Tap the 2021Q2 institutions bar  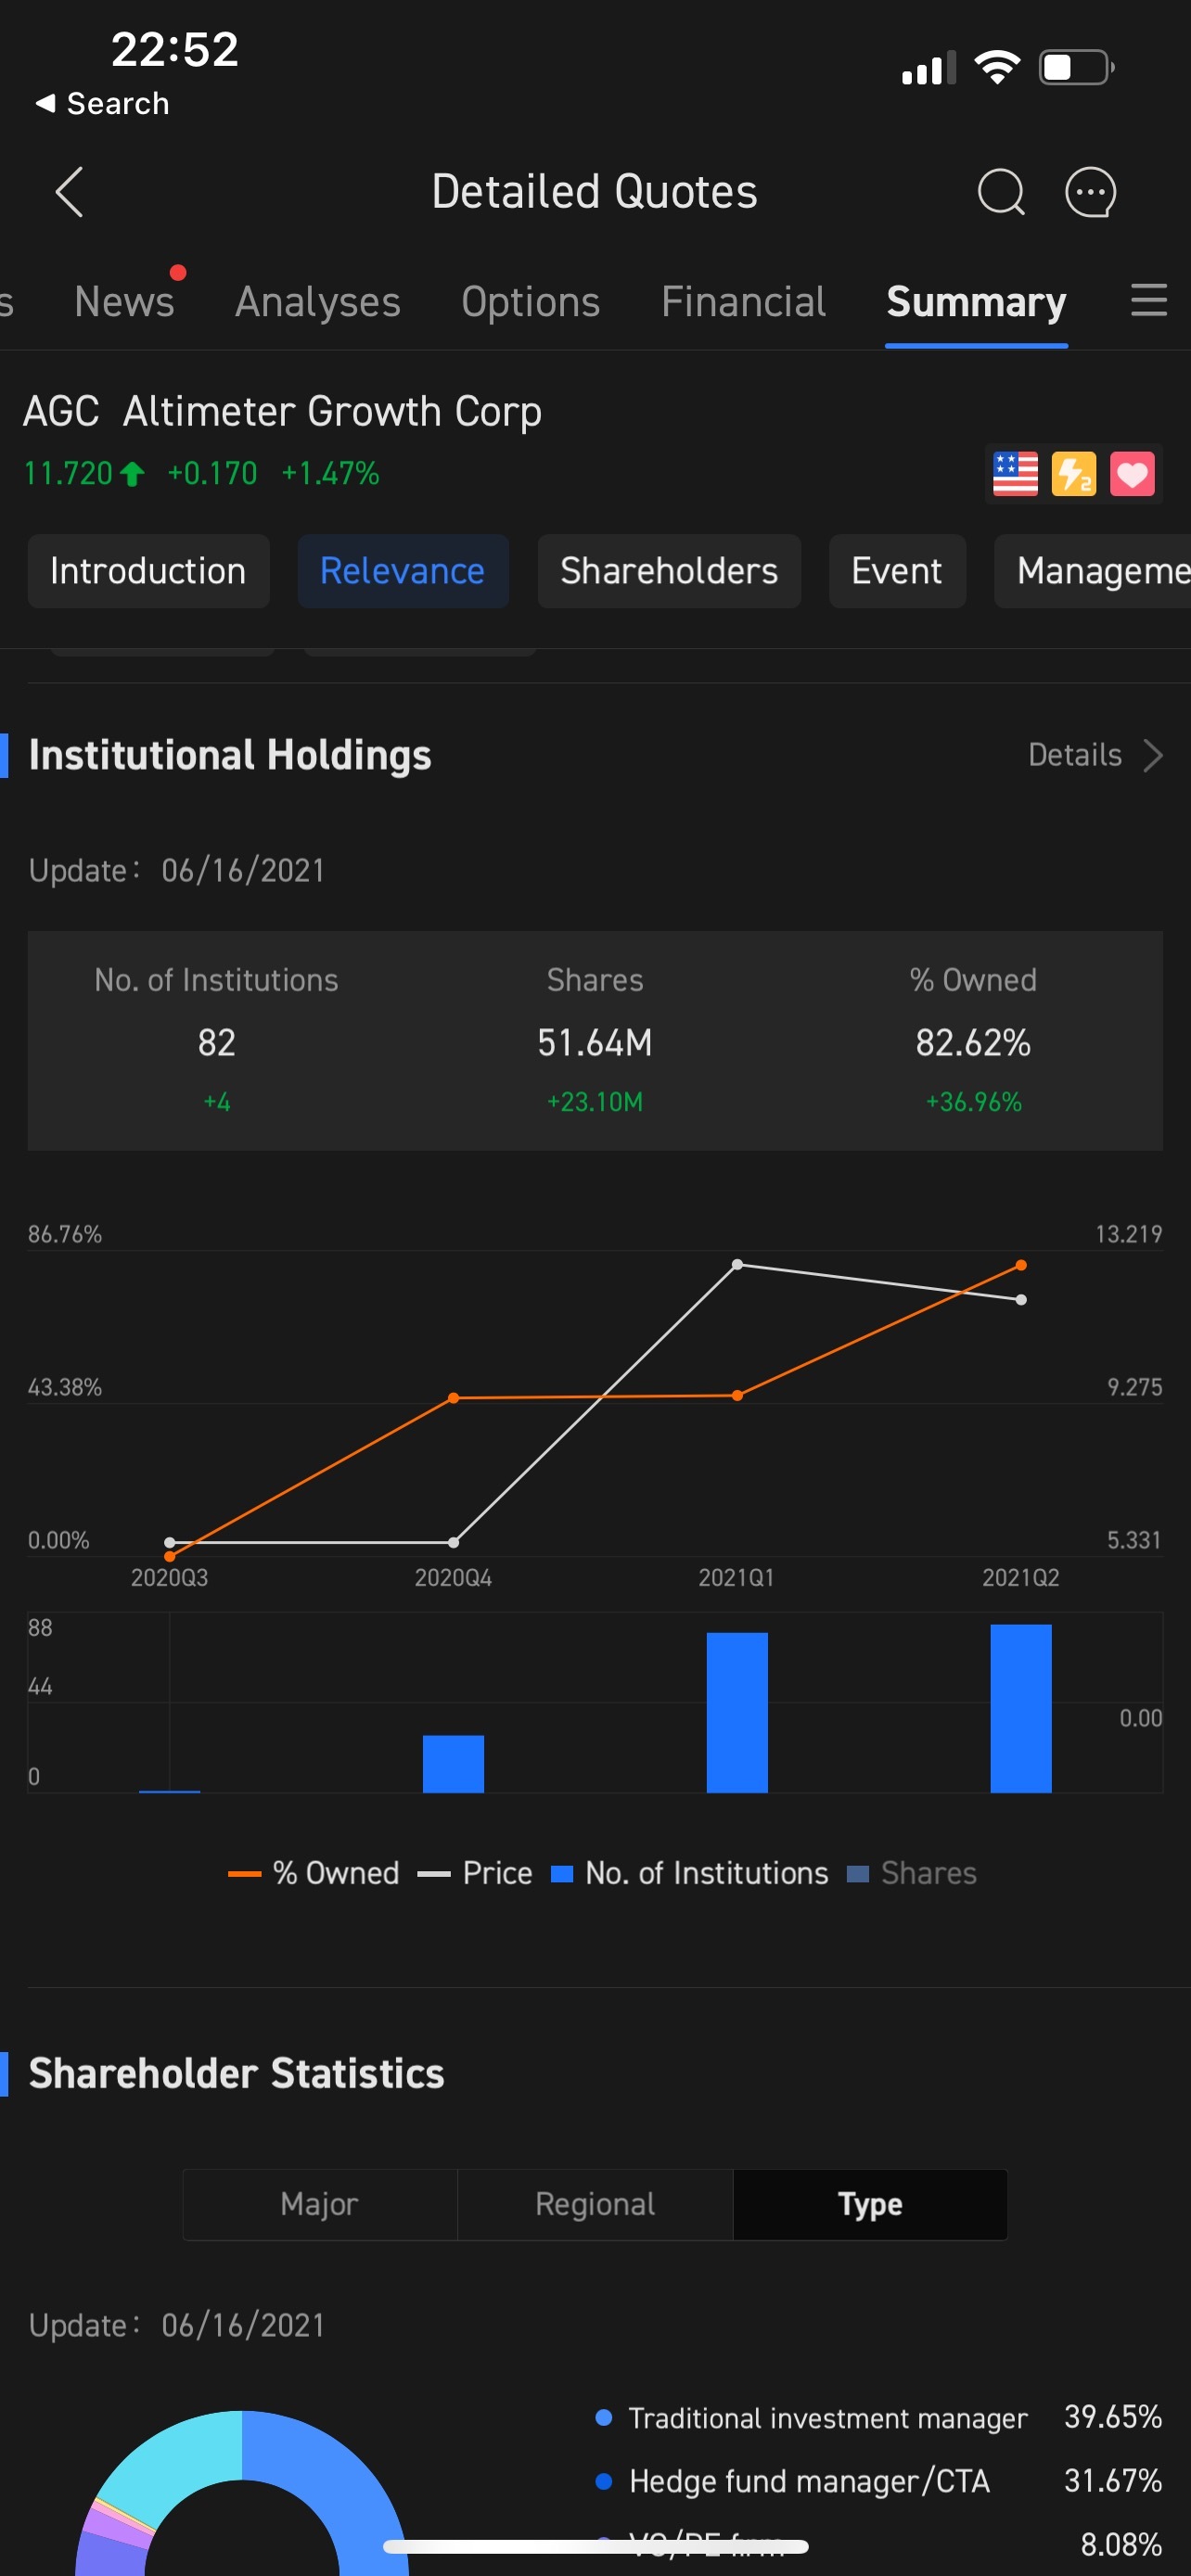1021,1708
